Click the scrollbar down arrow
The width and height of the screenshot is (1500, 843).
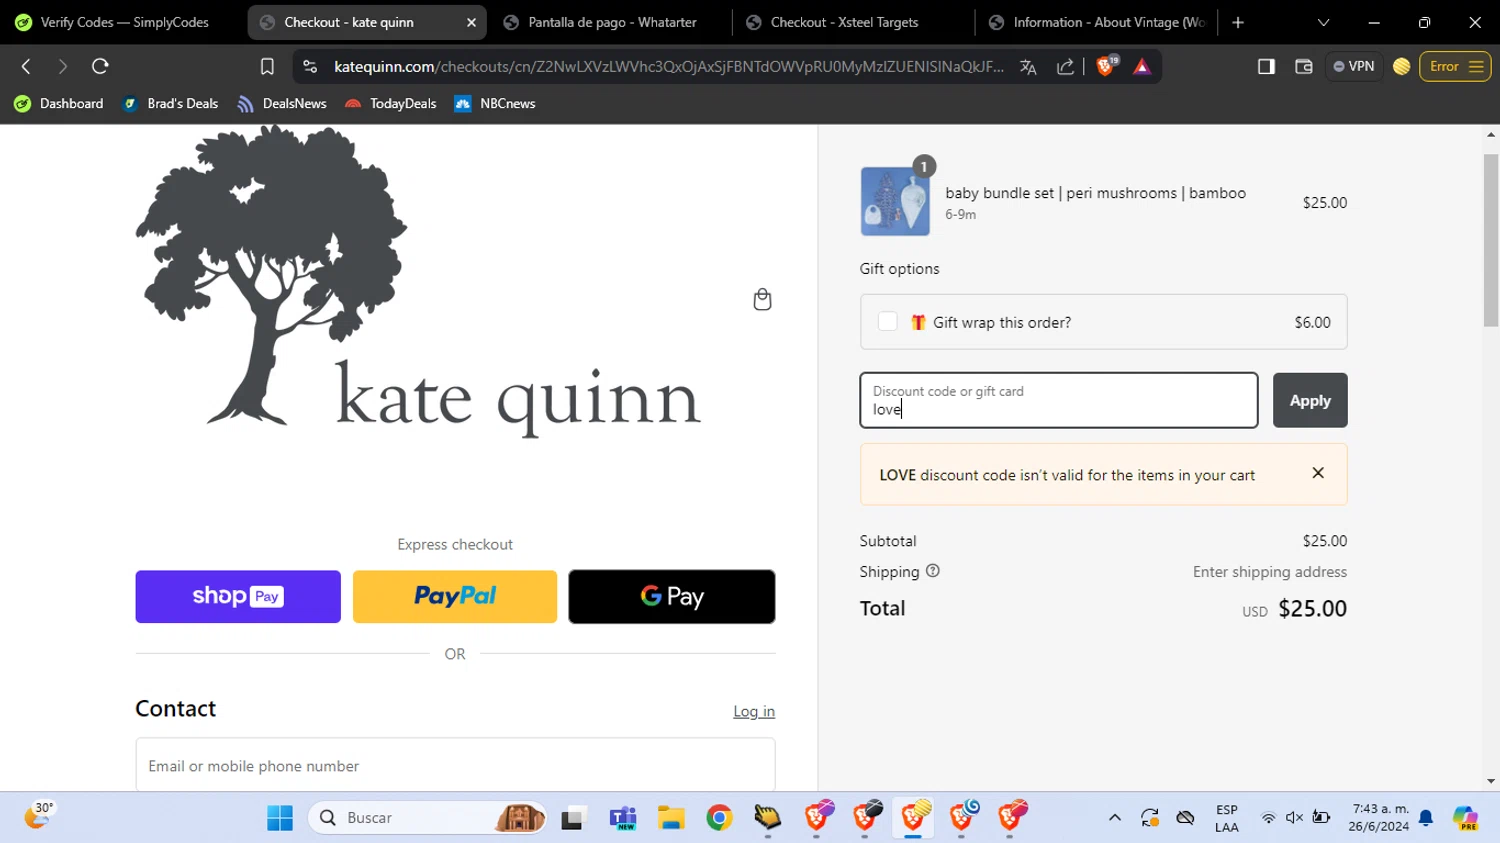1491,781
